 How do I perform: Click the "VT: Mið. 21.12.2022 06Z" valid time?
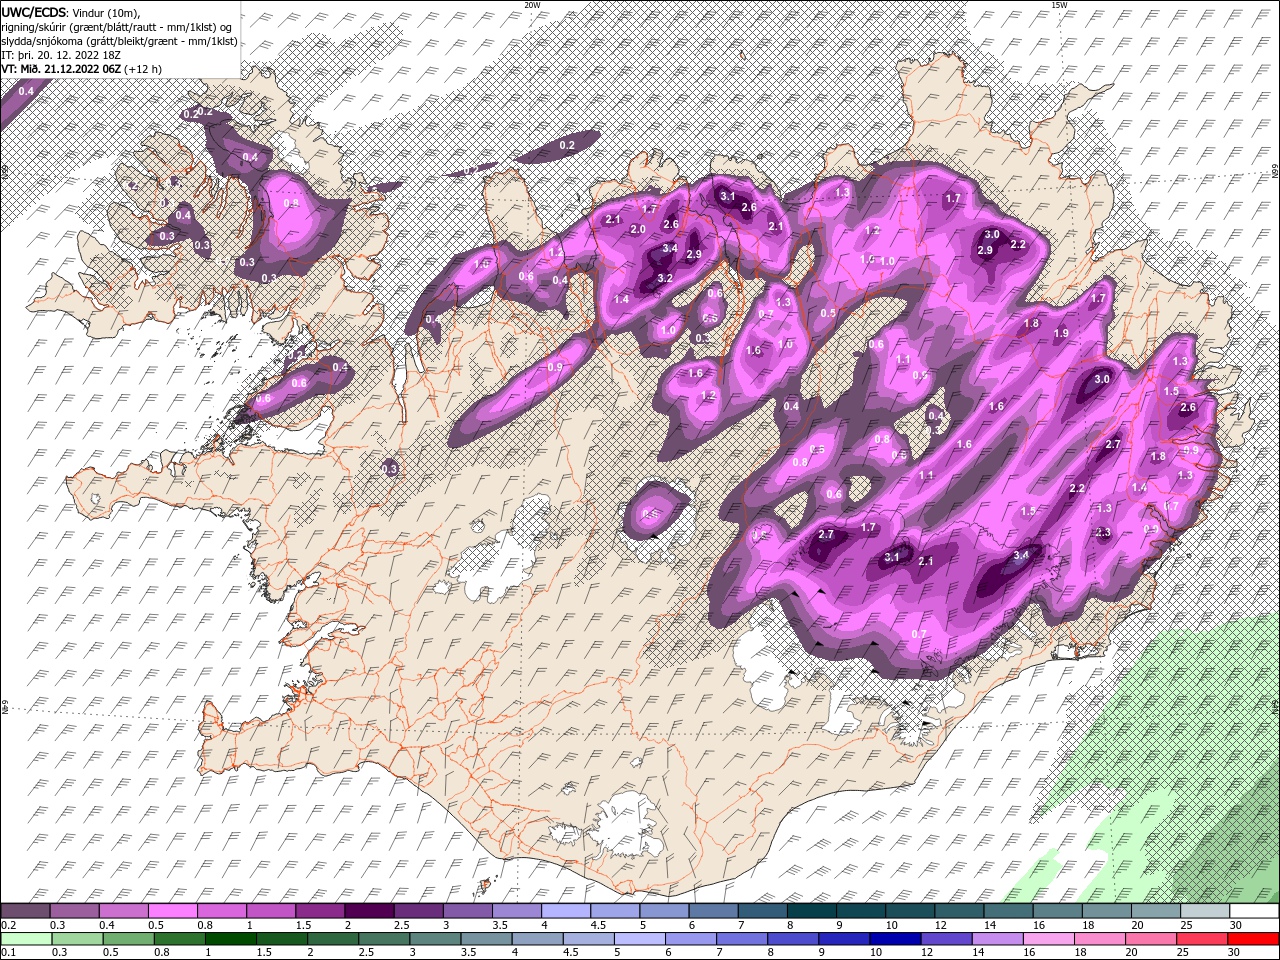coord(61,69)
